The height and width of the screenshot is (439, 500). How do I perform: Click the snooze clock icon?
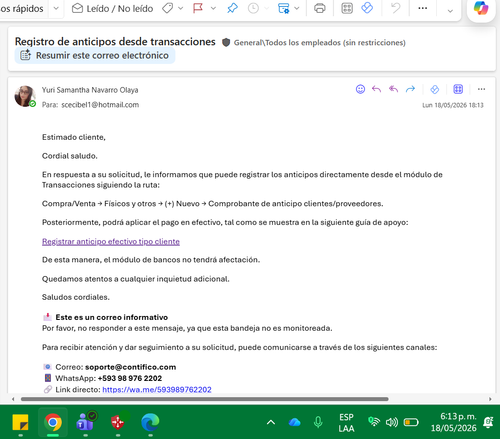(253, 8)
